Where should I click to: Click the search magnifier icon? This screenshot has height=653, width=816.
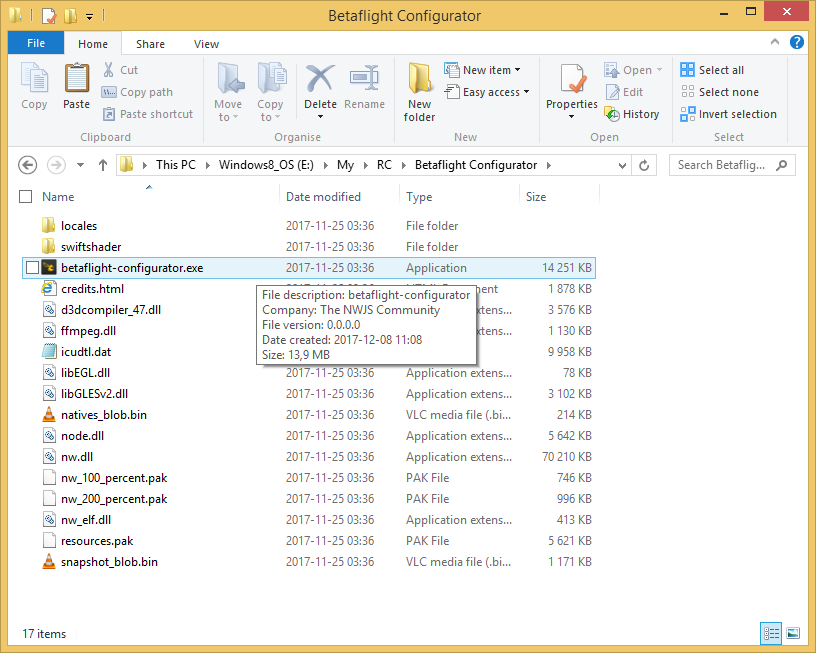coord(781,165)
